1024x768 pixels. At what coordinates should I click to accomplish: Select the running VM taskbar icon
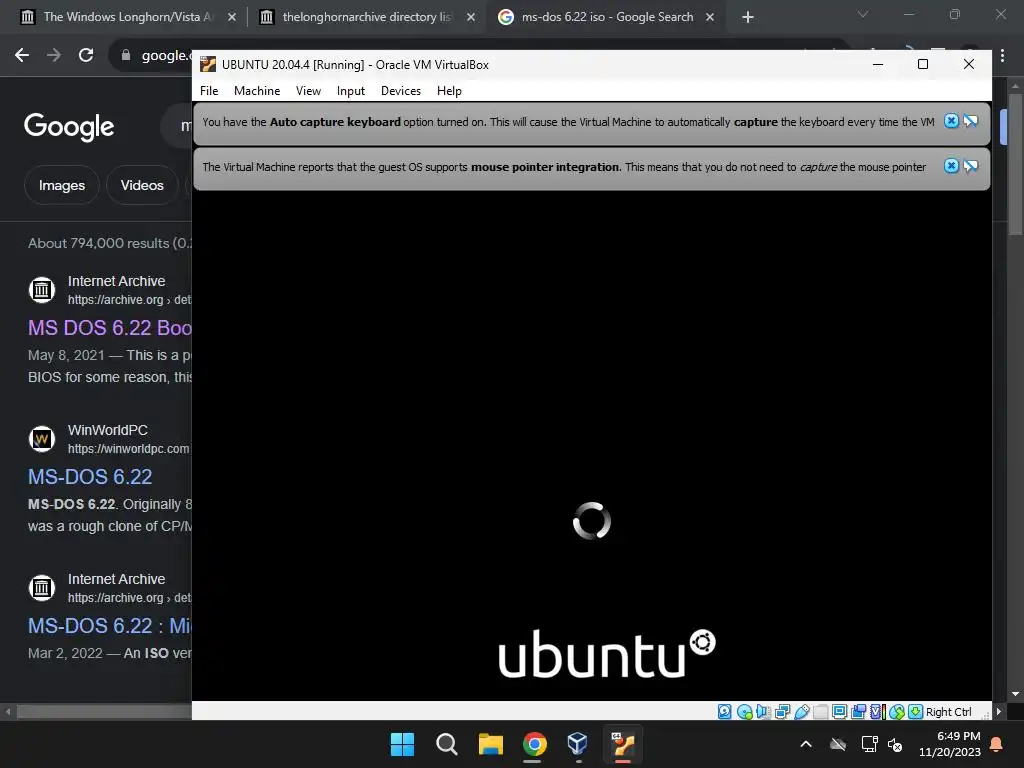pyautogui.click(x=622, y=744)
